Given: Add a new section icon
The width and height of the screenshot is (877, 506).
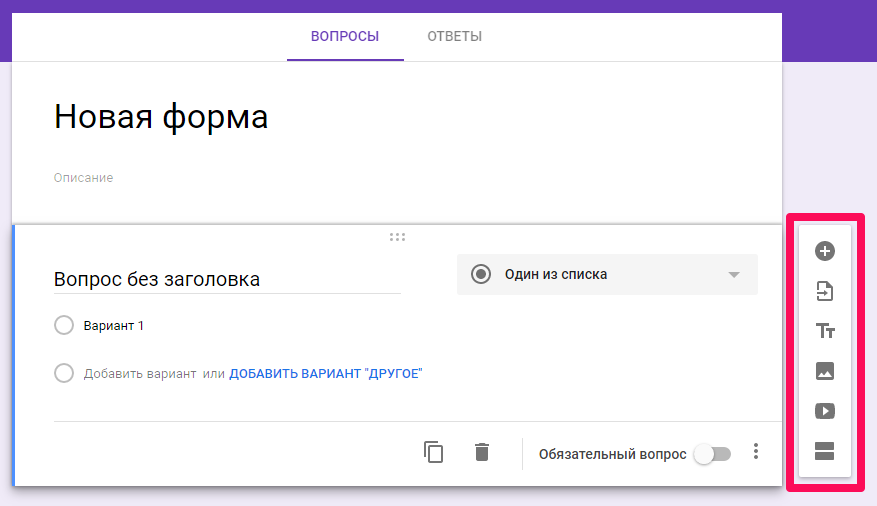Looking at the screenshot, I should (x=825, y=451).
